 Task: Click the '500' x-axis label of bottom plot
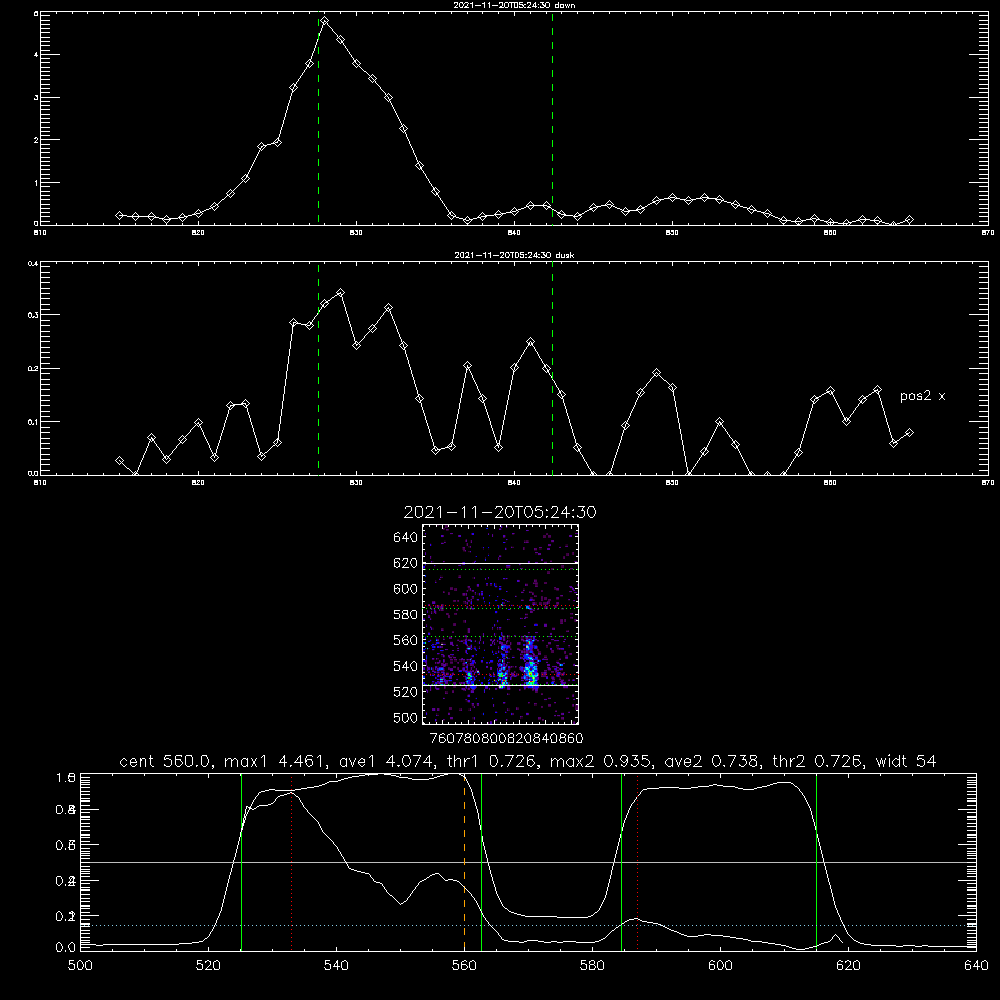80,966
